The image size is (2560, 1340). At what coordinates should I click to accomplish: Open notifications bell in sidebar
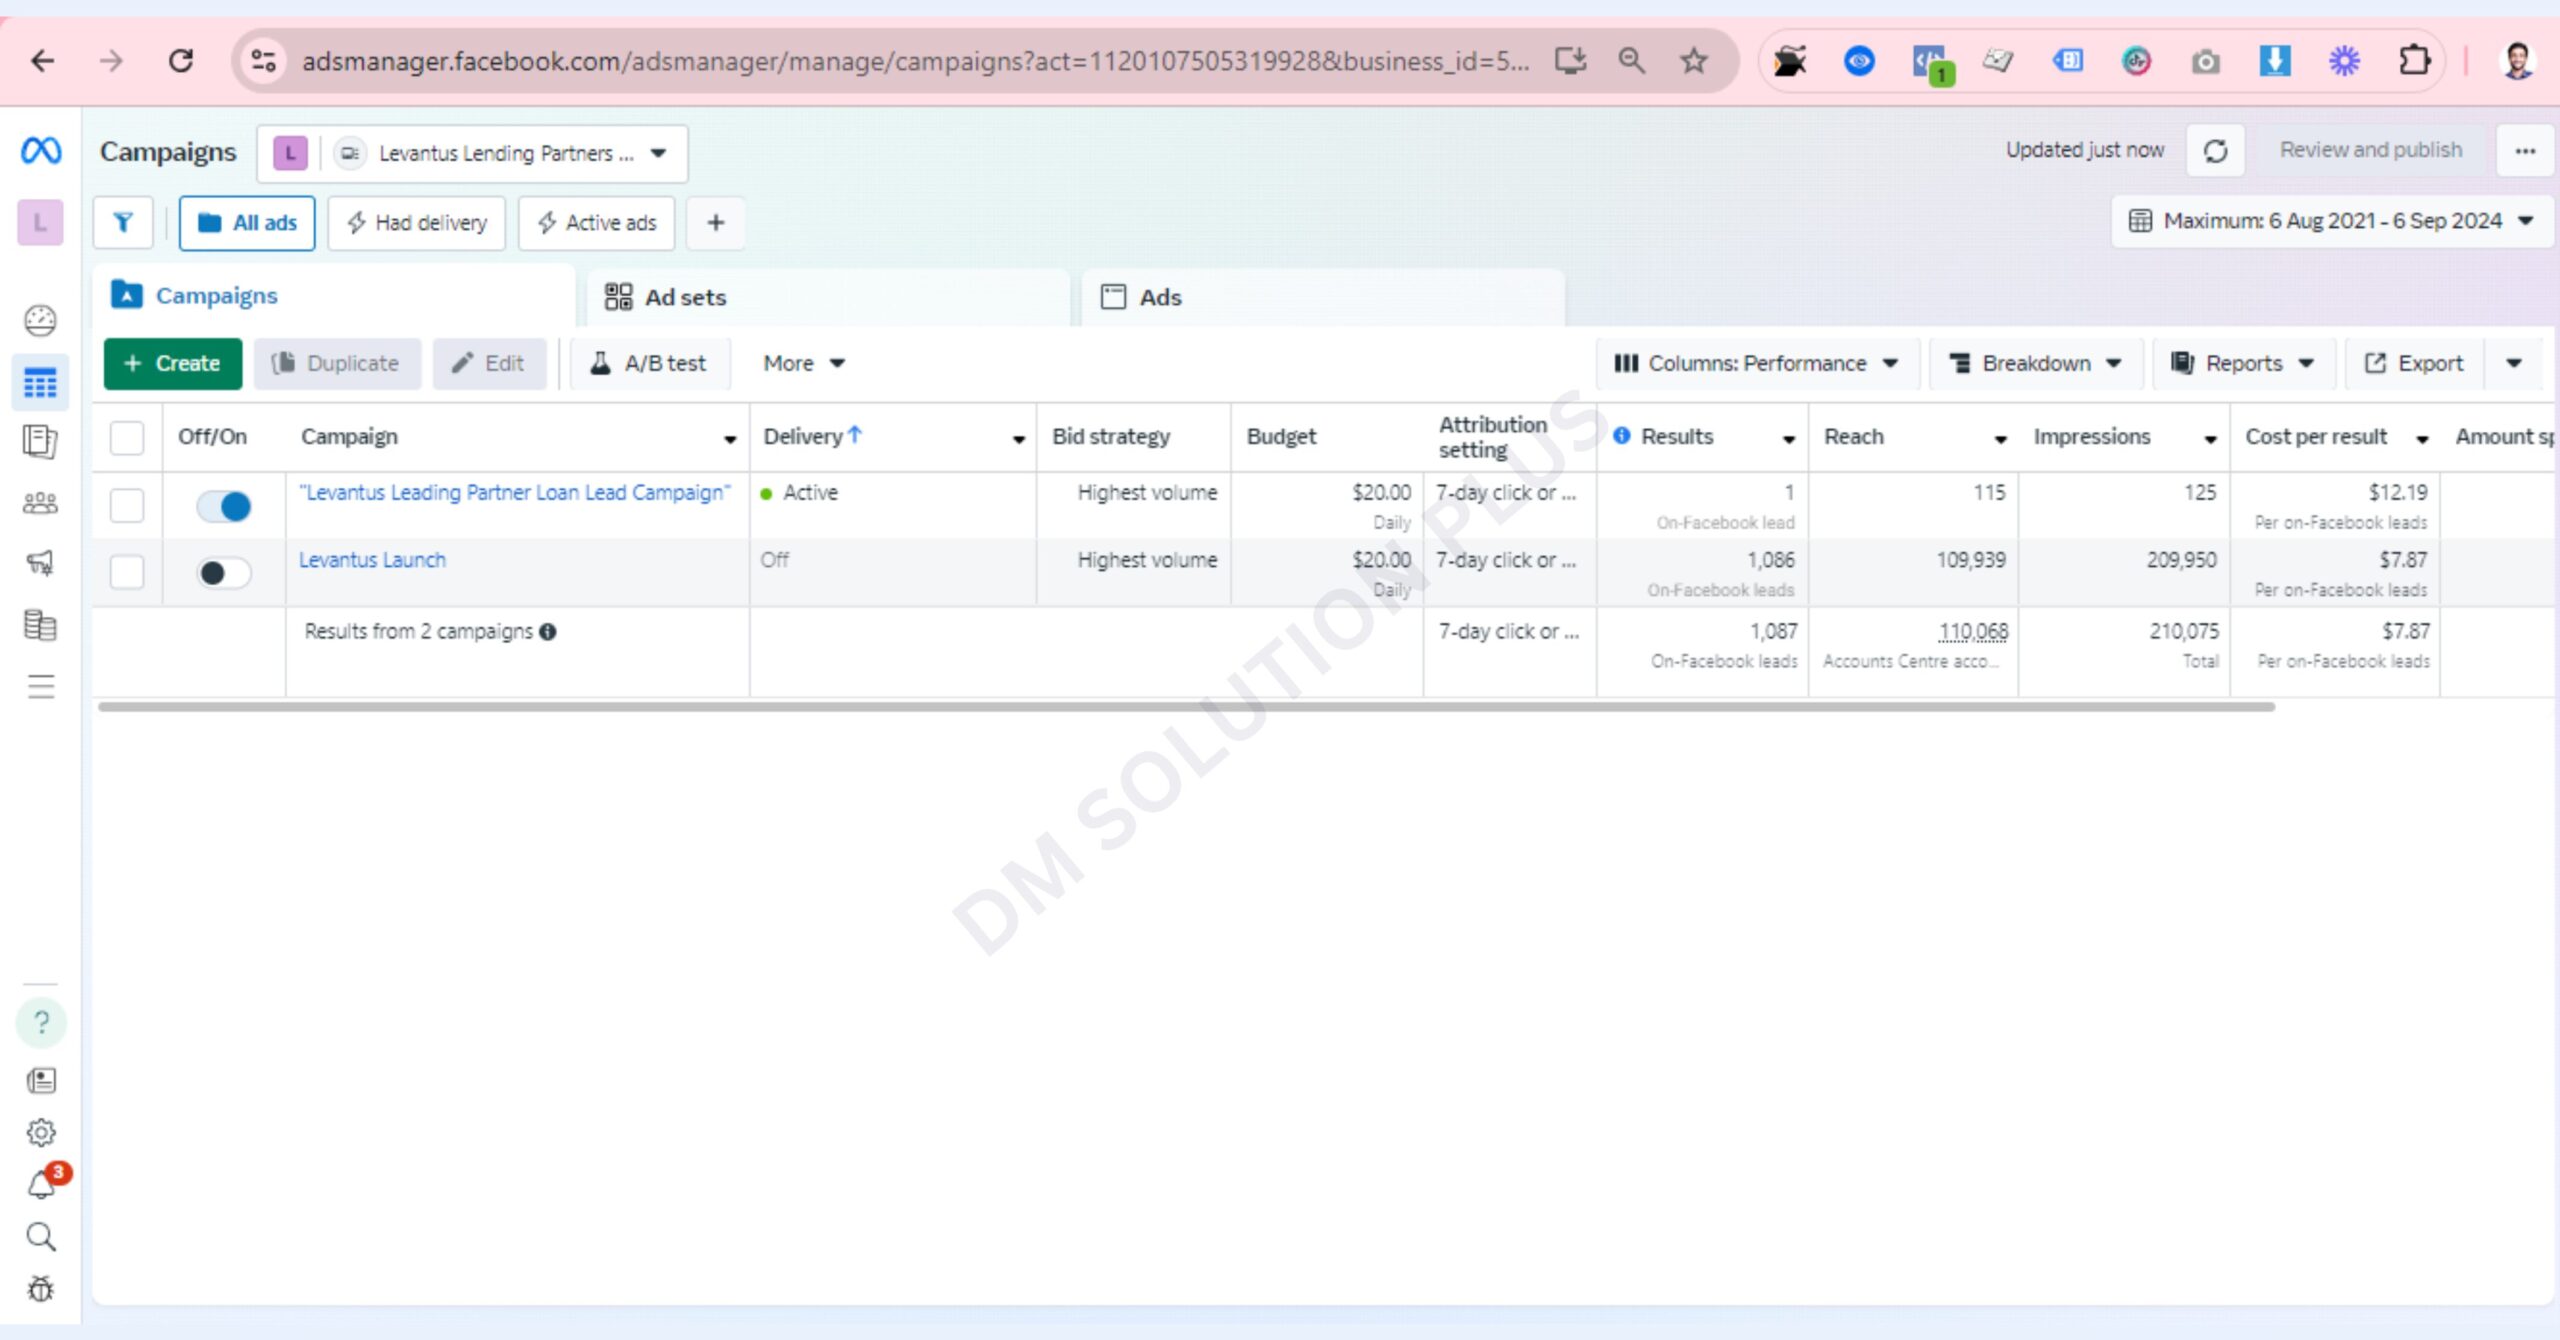point(41,1185)
